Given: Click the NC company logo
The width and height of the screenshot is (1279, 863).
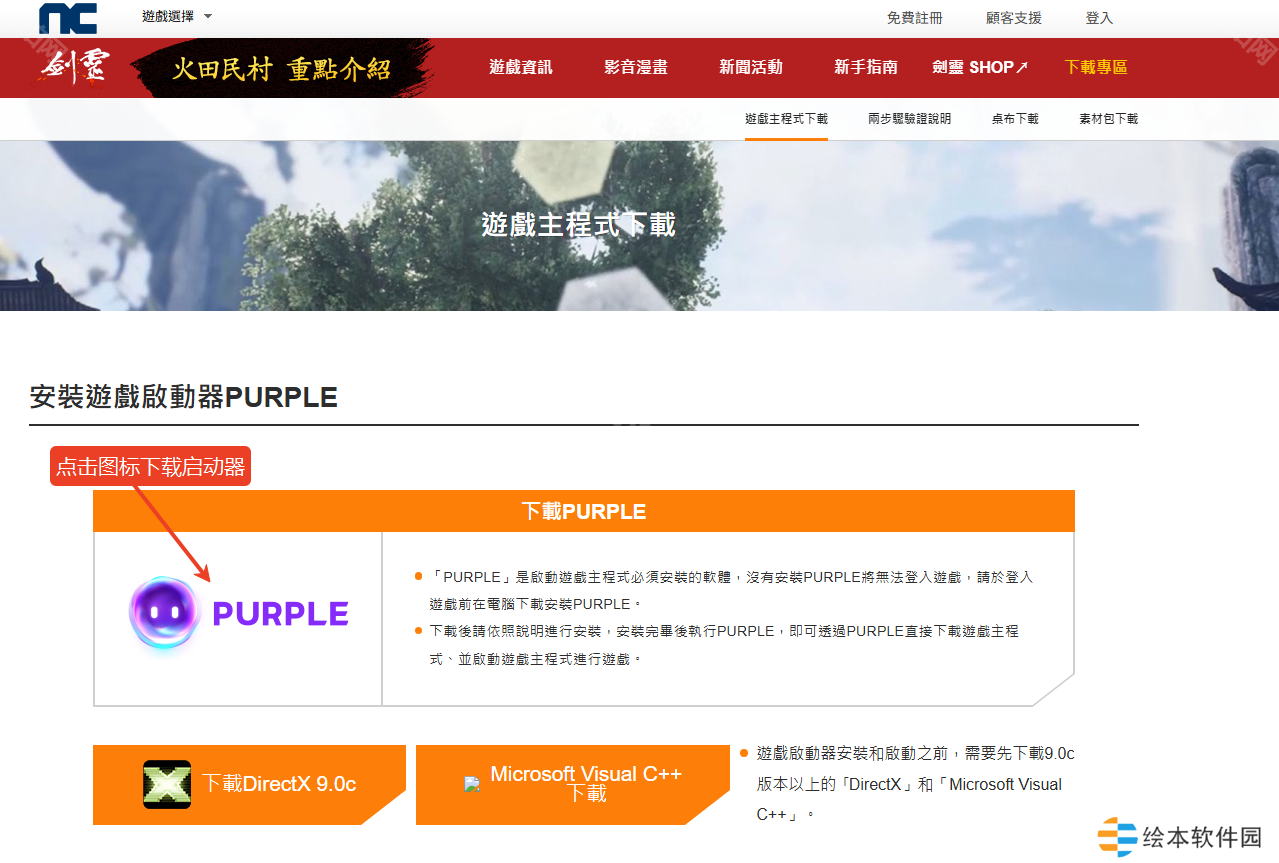Looking at the screenshot, I should 68,18.
